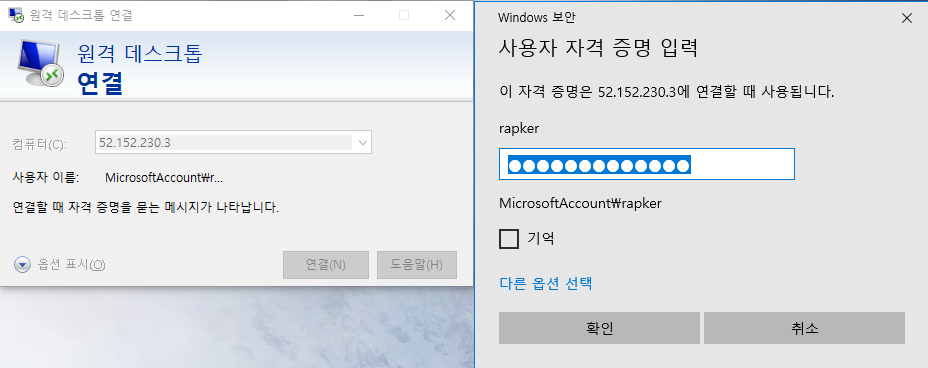Click the 원격 데스크톱 연결 window title
928x368 pixels.
[81, 15]
